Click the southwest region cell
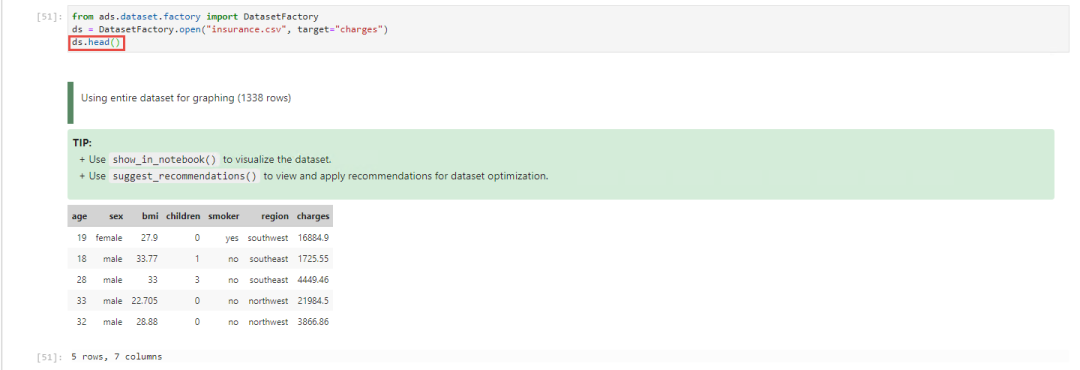This screenshot has width=1080, height=370. [268, 238]
